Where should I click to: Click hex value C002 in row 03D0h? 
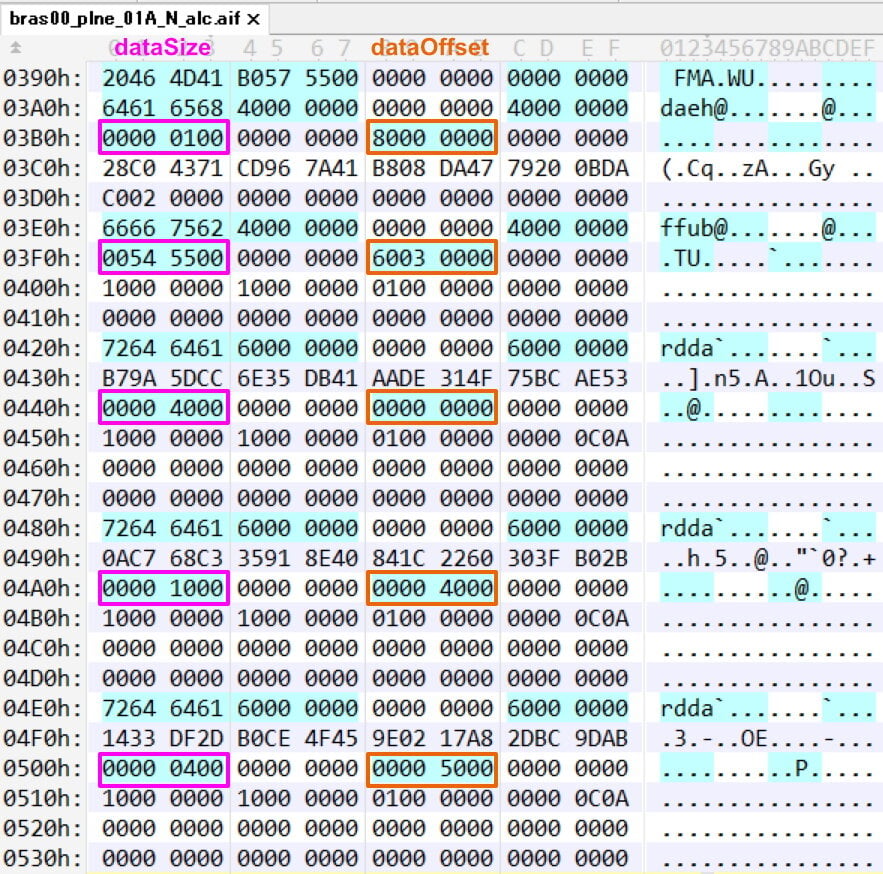pos(129,198)
